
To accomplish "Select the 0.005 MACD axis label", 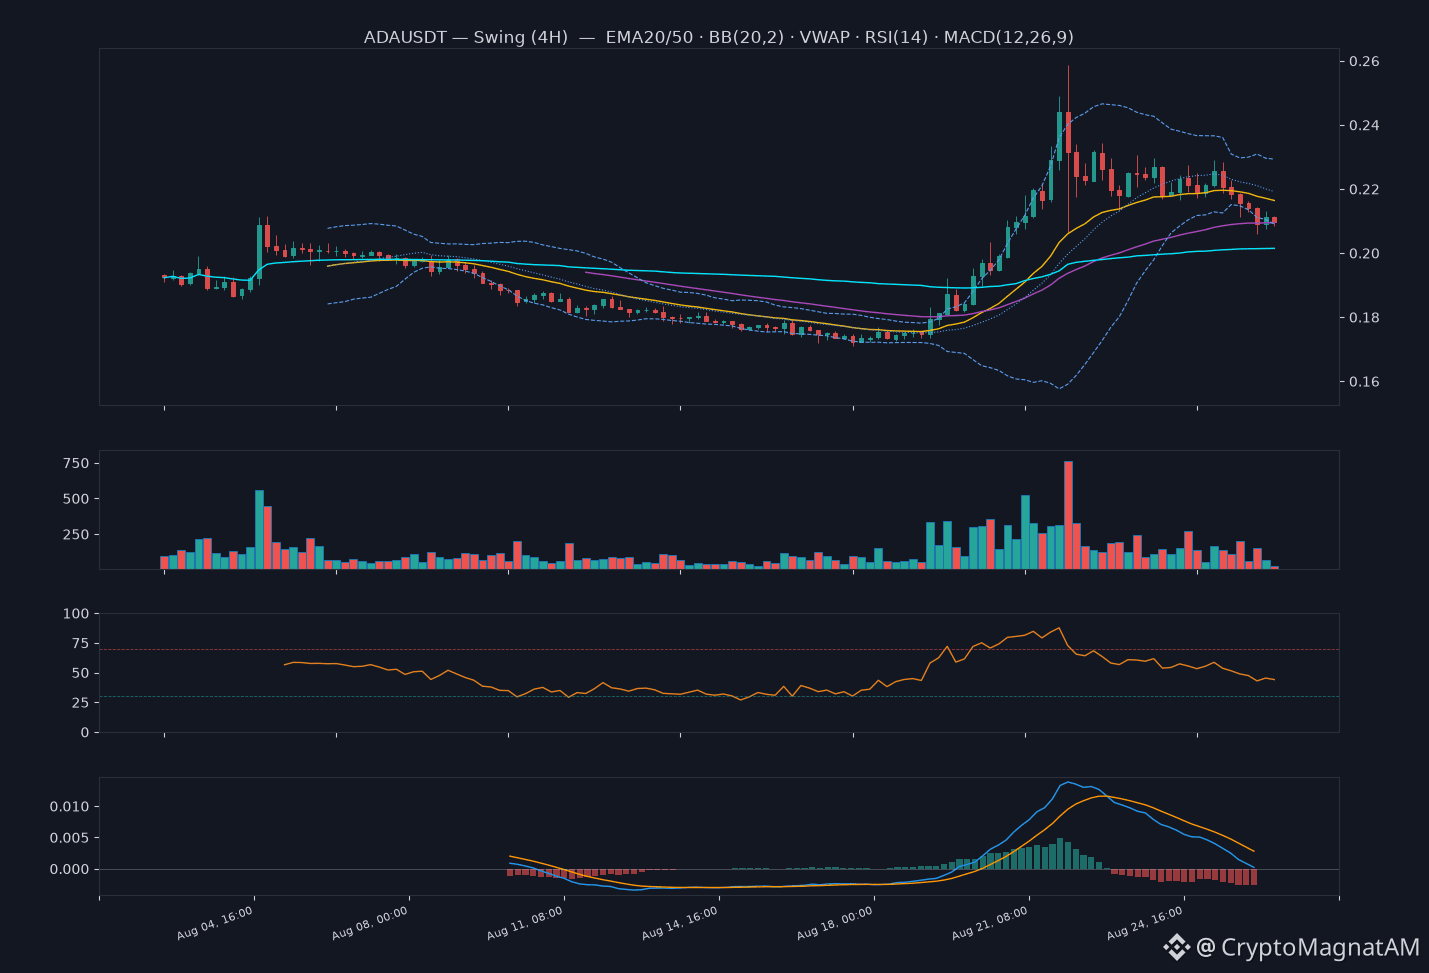I will pos(69,838).
